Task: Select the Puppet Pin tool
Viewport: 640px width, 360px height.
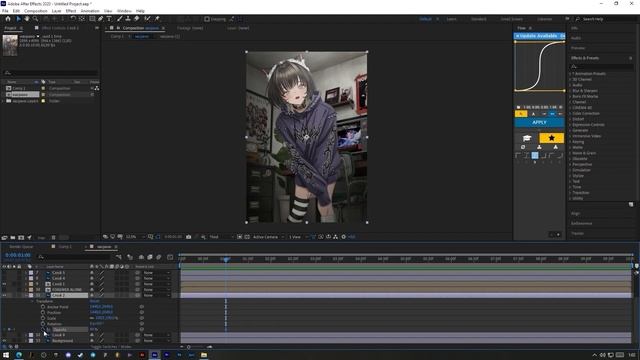Action: coord(157,19)
